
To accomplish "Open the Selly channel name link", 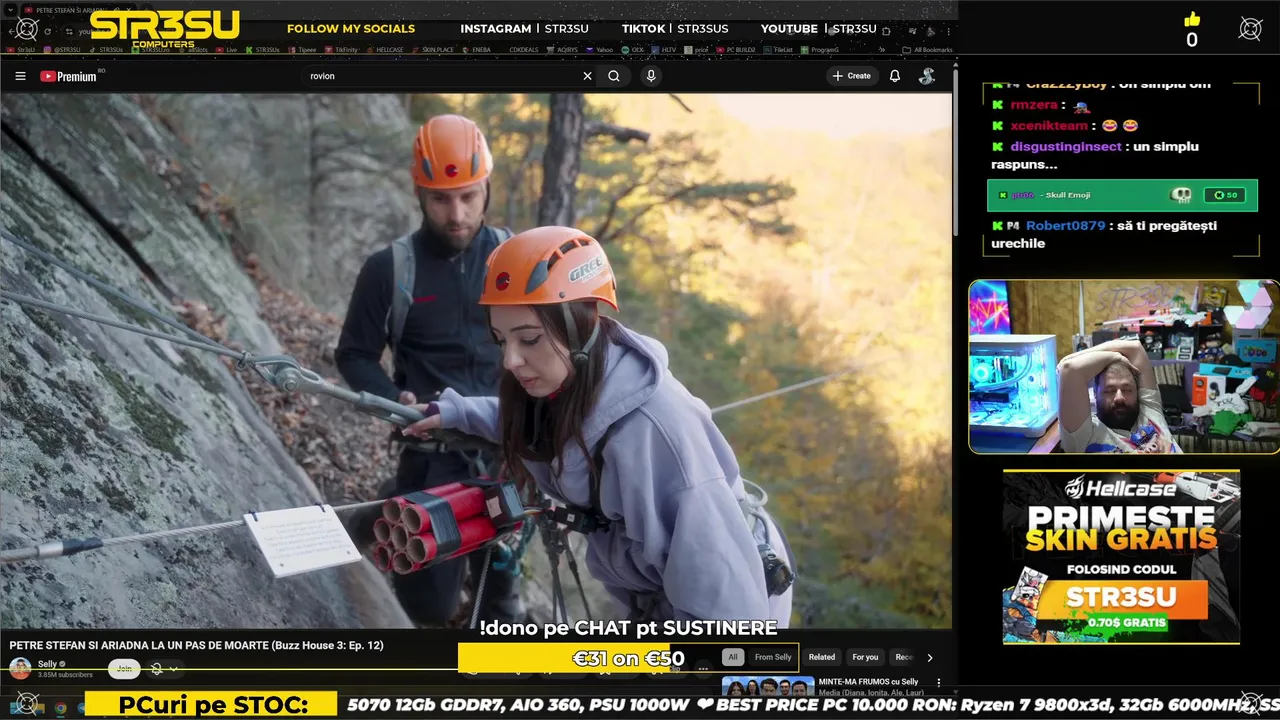I will pyautogui.click(x=47, y=664).
